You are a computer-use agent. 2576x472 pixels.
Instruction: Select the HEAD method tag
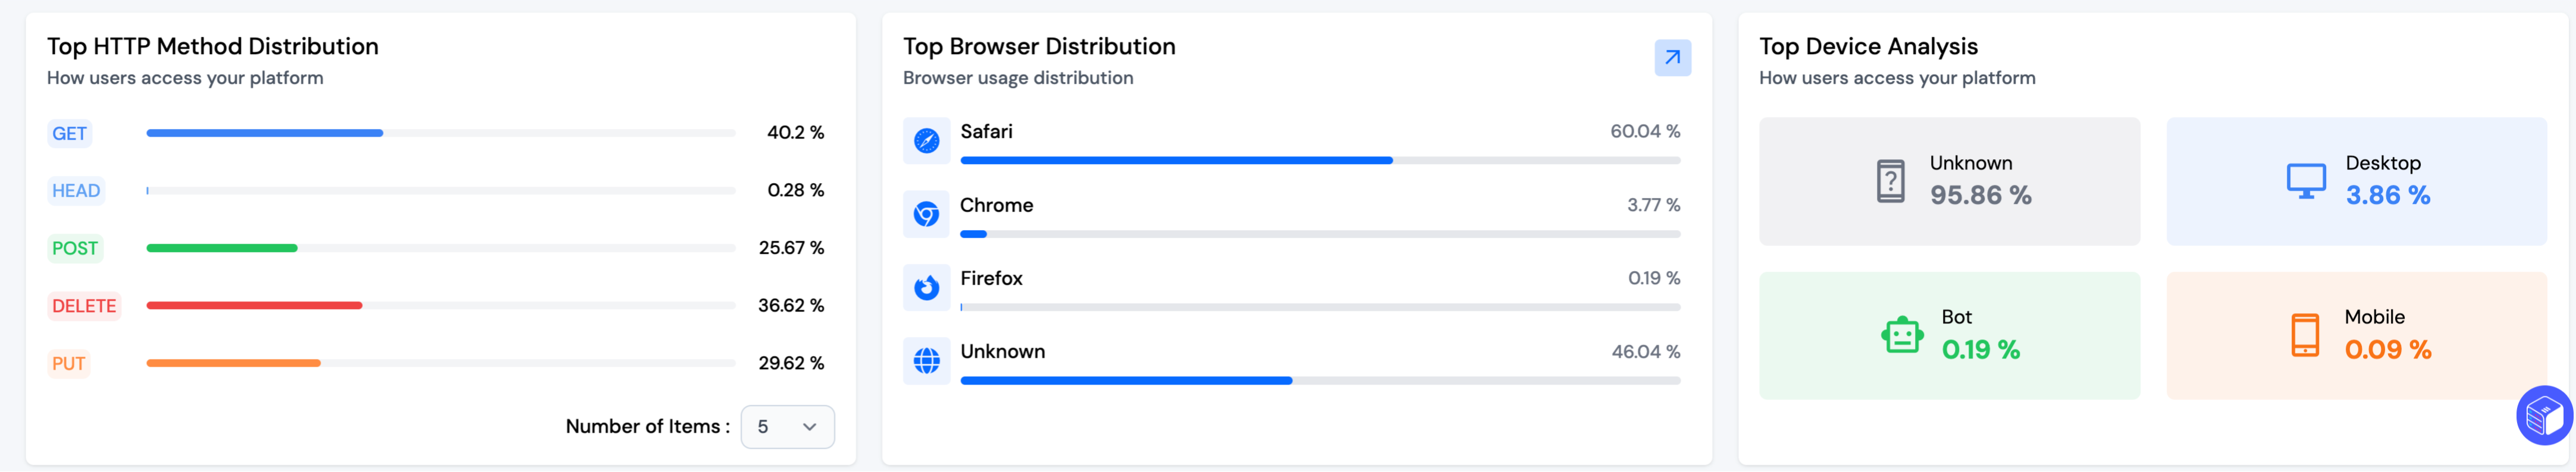click(x=76, y=191)
